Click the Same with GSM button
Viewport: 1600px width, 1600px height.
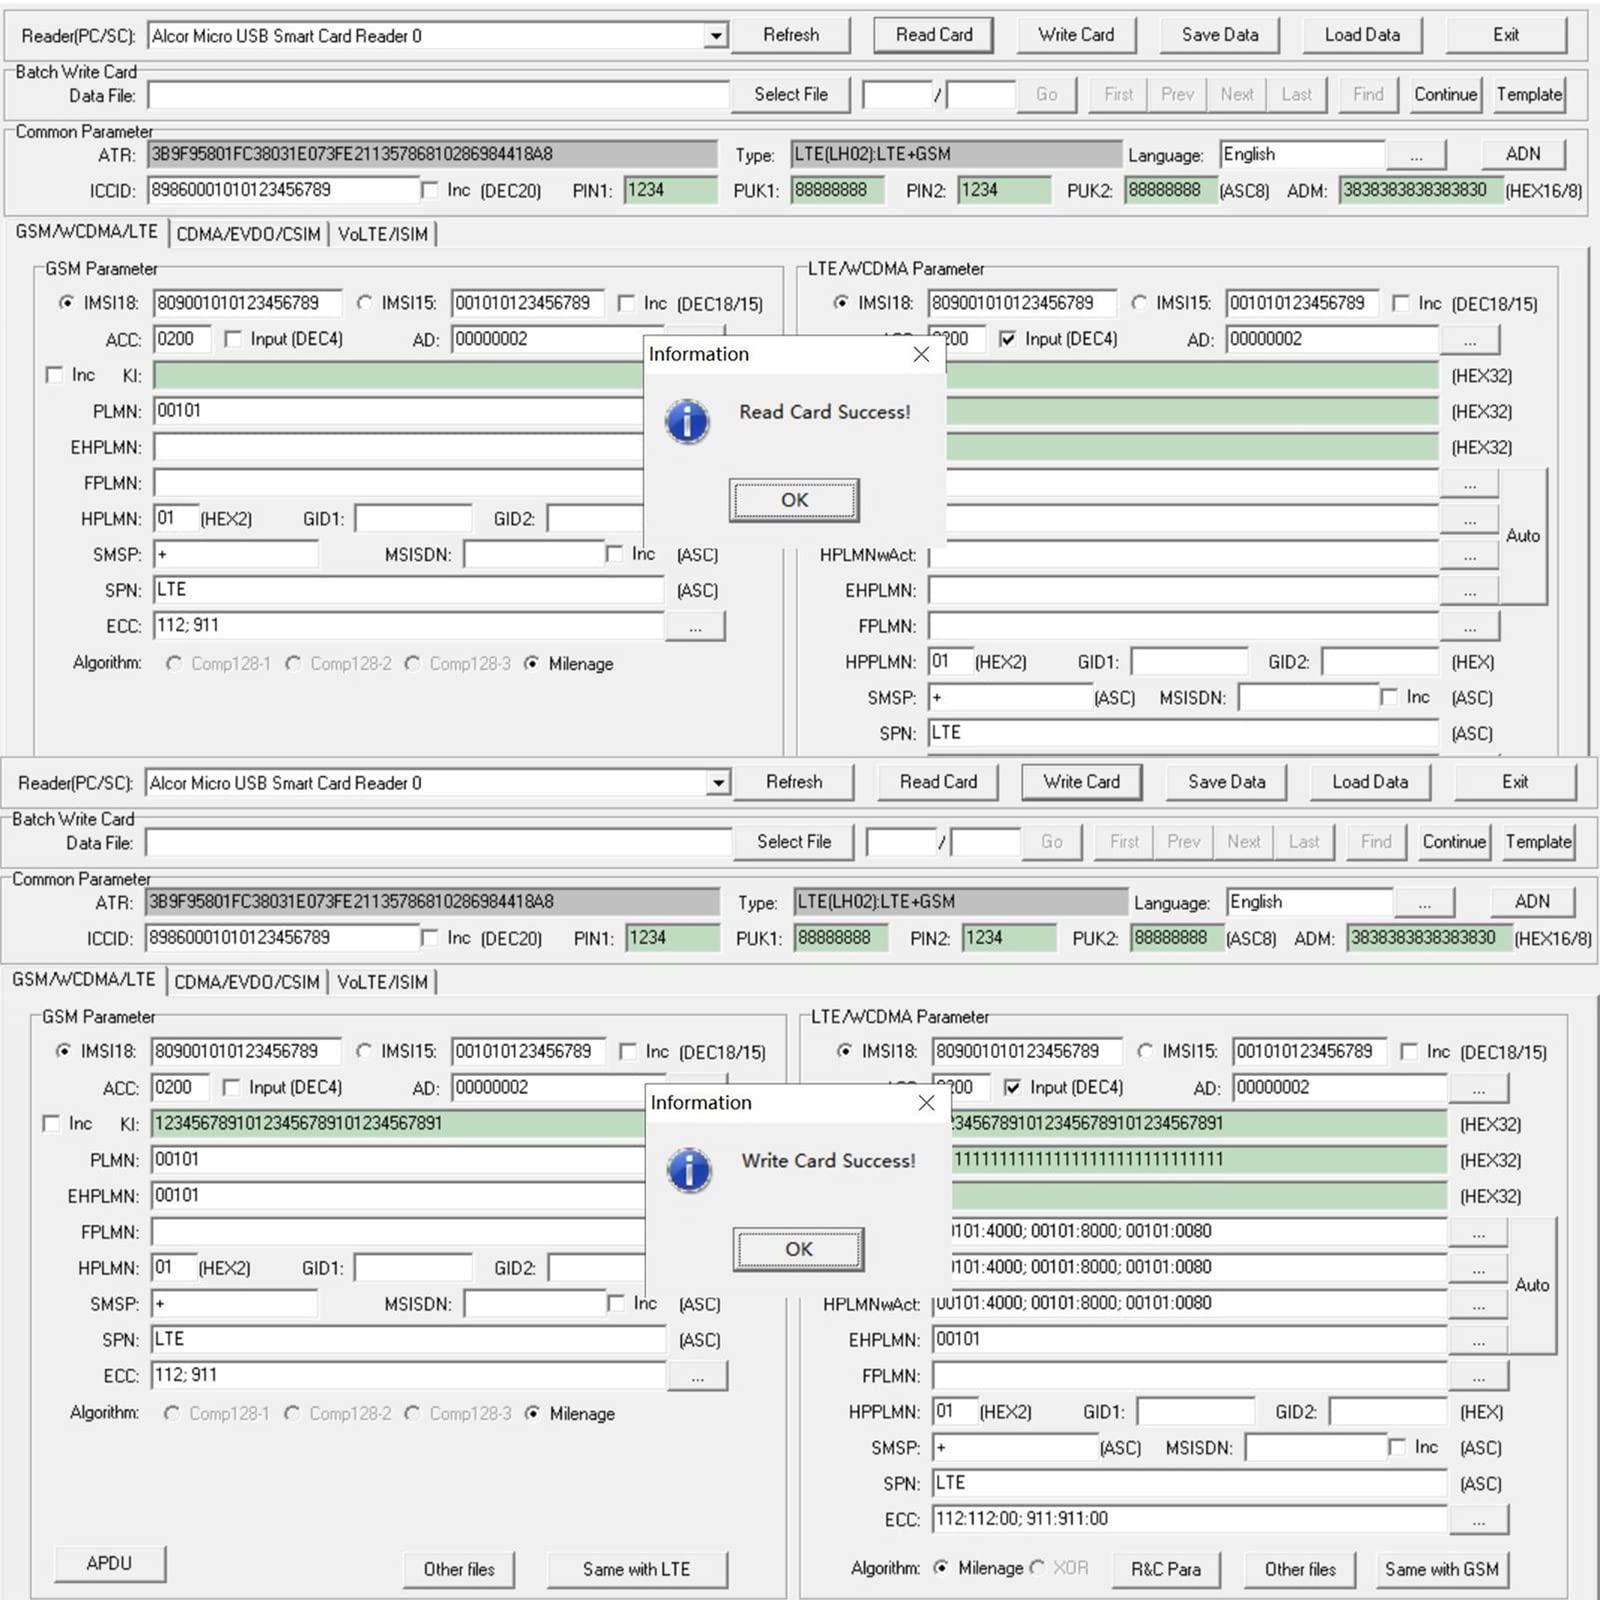click(x=1441, y=1569)
